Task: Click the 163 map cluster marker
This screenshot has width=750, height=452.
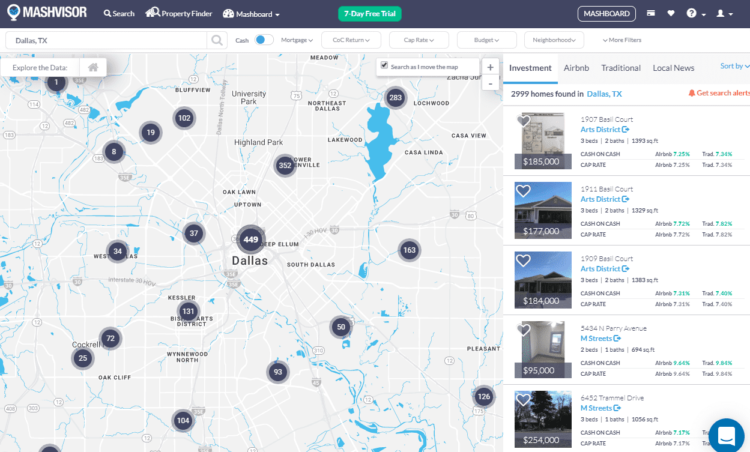Action: coord(409,250)
